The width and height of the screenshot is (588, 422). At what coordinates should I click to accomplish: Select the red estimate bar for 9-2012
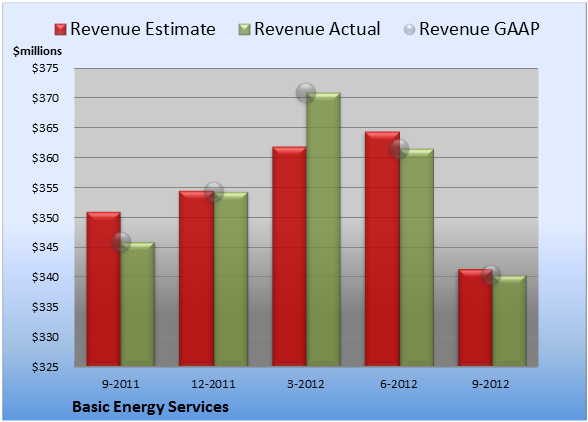coord(475,317)
